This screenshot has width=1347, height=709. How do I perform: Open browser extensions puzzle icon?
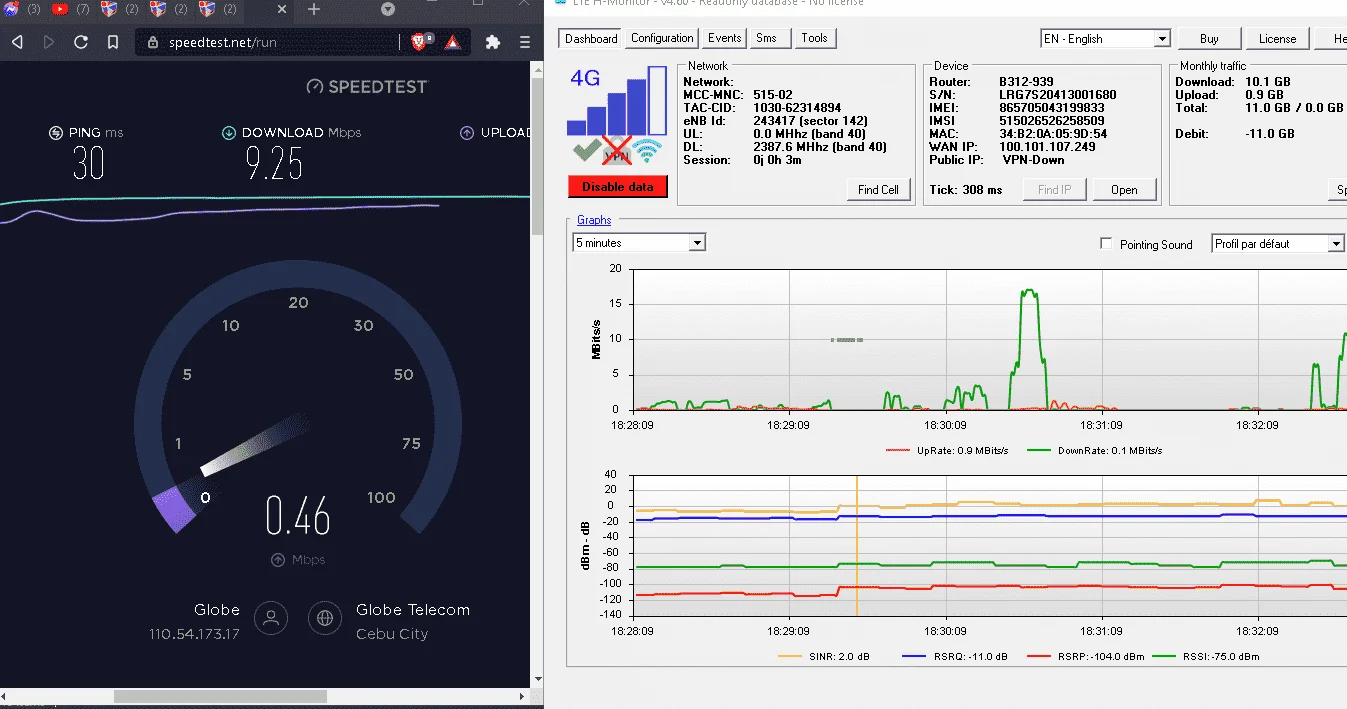pos(492,42)
